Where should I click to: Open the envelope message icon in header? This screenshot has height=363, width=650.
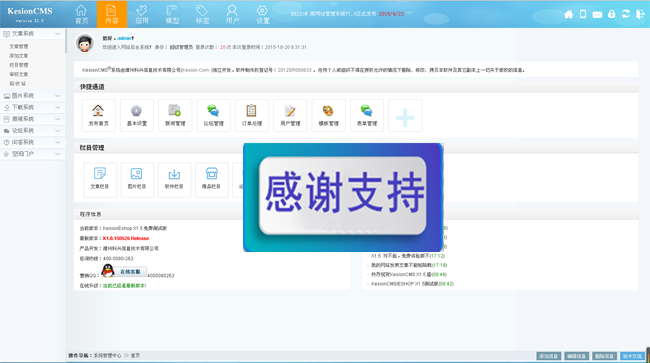pyautogui.click(x=597, y=15)
